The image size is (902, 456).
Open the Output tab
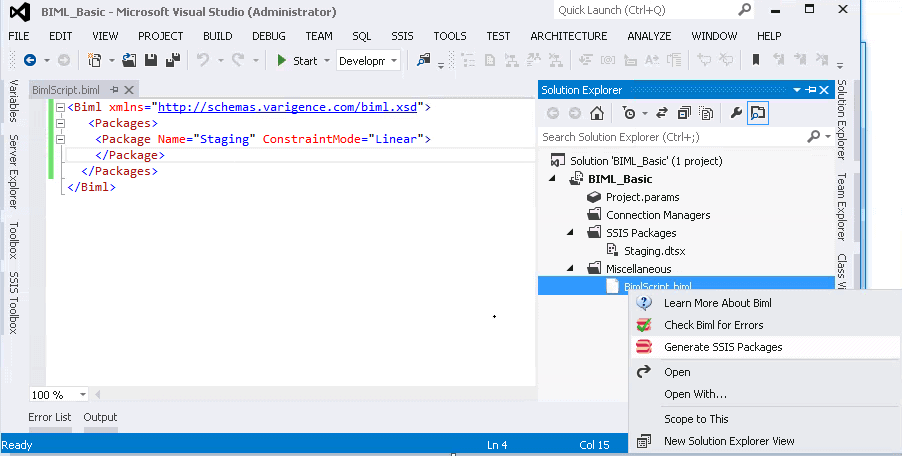click(x=100, y=417)
